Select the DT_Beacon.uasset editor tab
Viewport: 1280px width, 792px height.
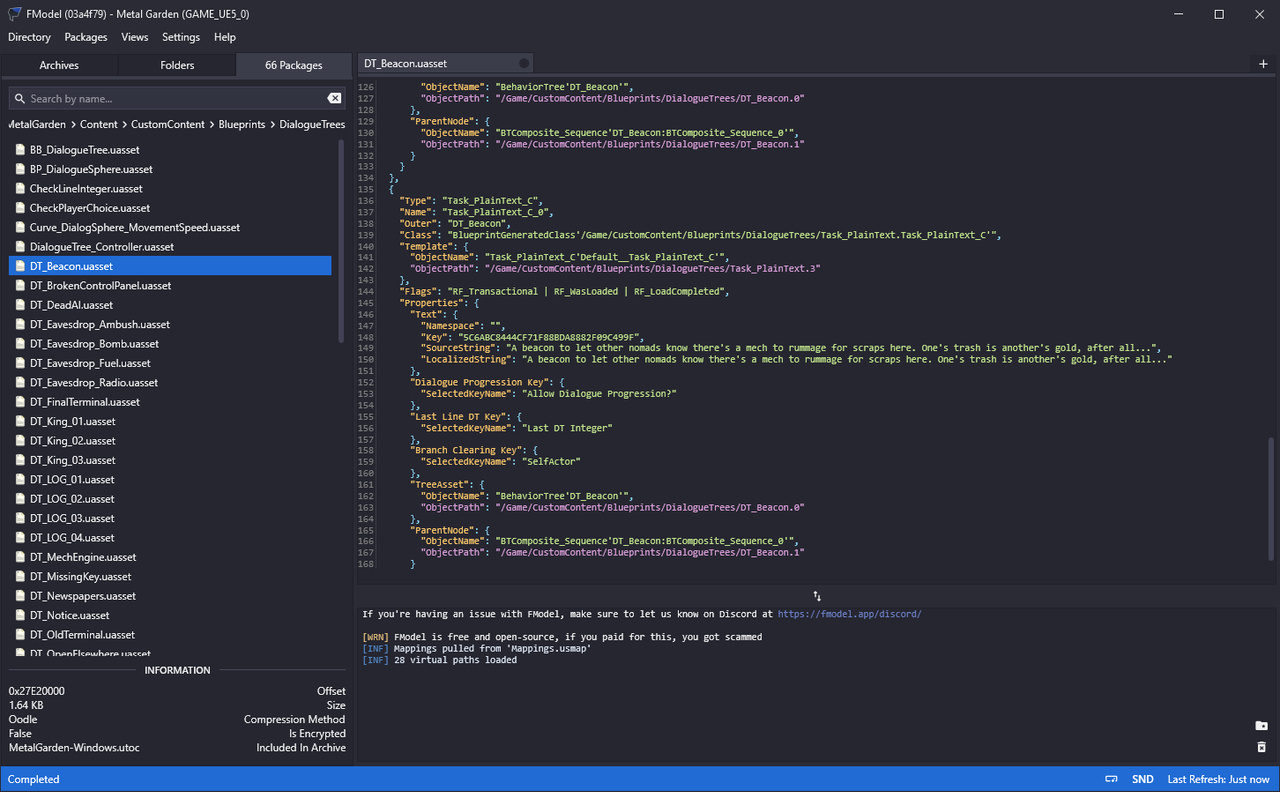pos(445,63)
